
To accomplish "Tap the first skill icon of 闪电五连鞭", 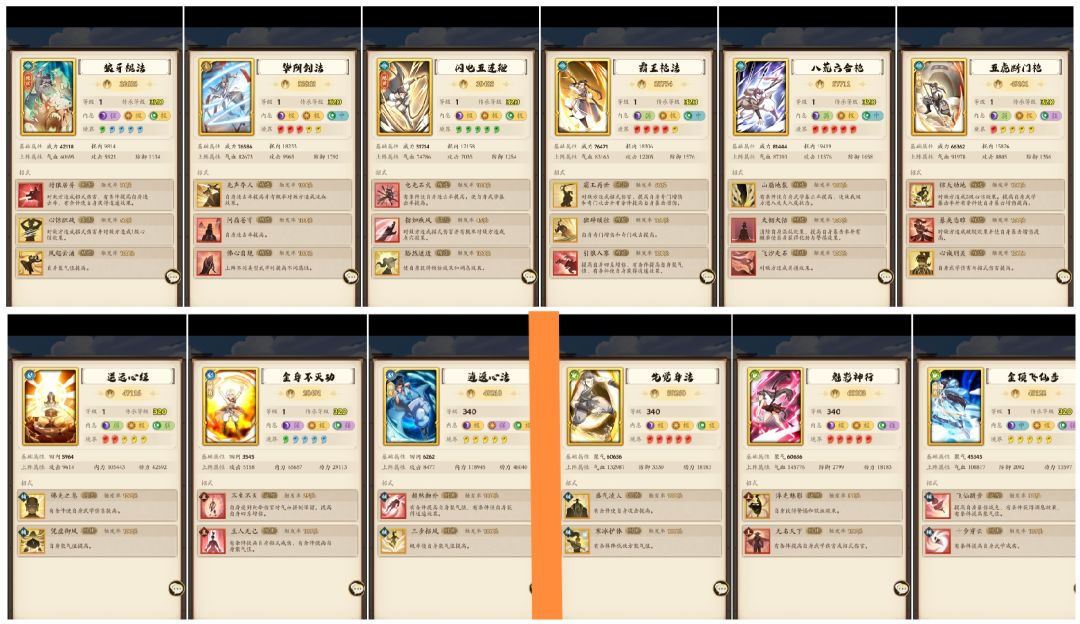I will (x=387, y=196).
